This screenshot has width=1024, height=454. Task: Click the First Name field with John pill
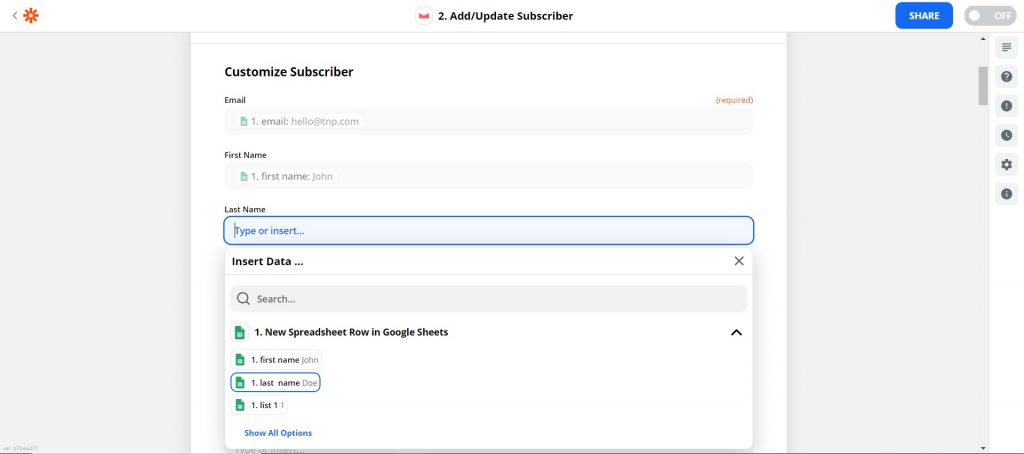[488, 176]
